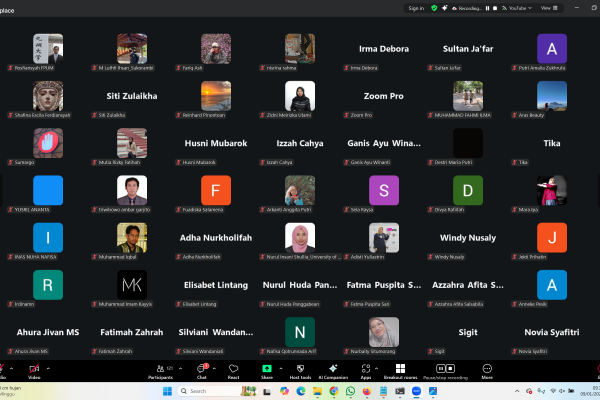Open the Chat panel
This screenshot has width=600, height=400.
202,370
